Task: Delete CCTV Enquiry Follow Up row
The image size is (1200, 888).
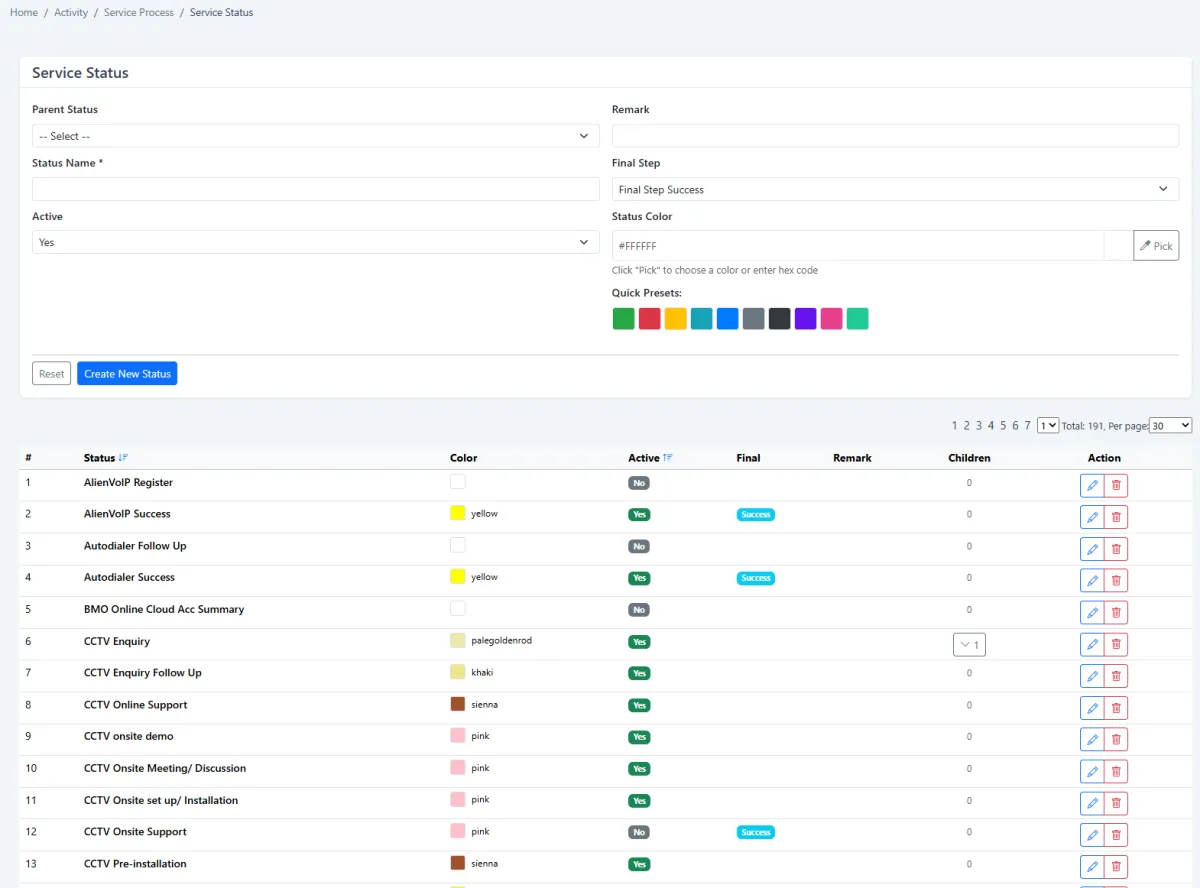Action: (x=1116, y=676)
